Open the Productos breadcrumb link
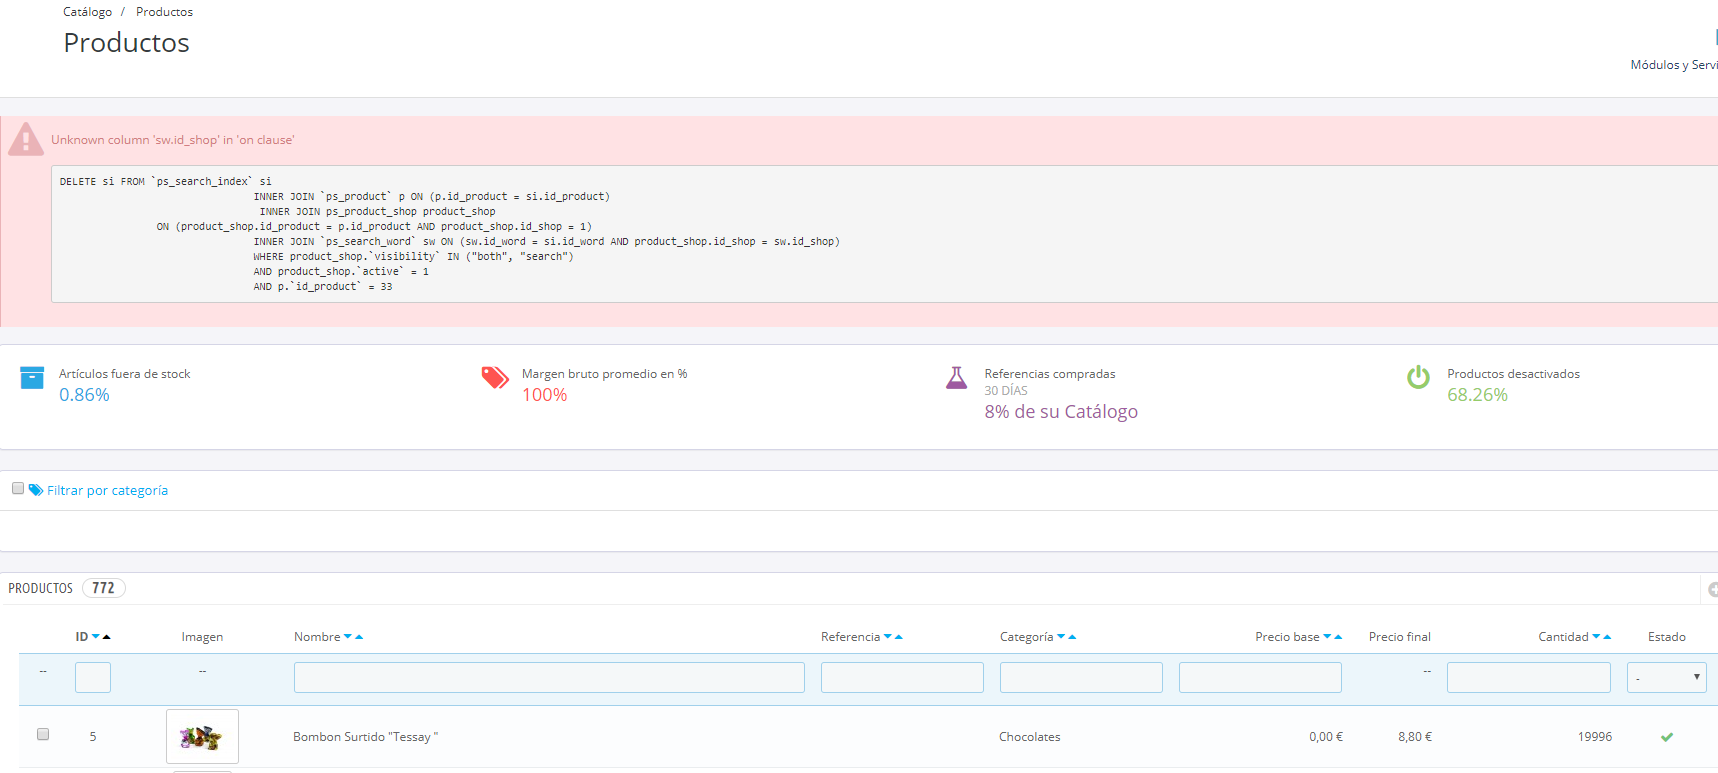Viewport: 1718px width, 773px height. pos(164,12)
